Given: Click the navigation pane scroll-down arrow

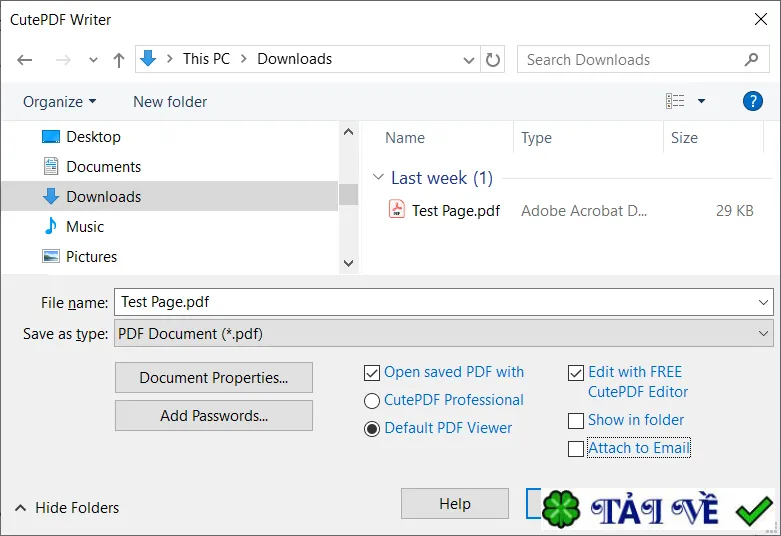Looking at the screenshot, I should [x=349, y=263].
